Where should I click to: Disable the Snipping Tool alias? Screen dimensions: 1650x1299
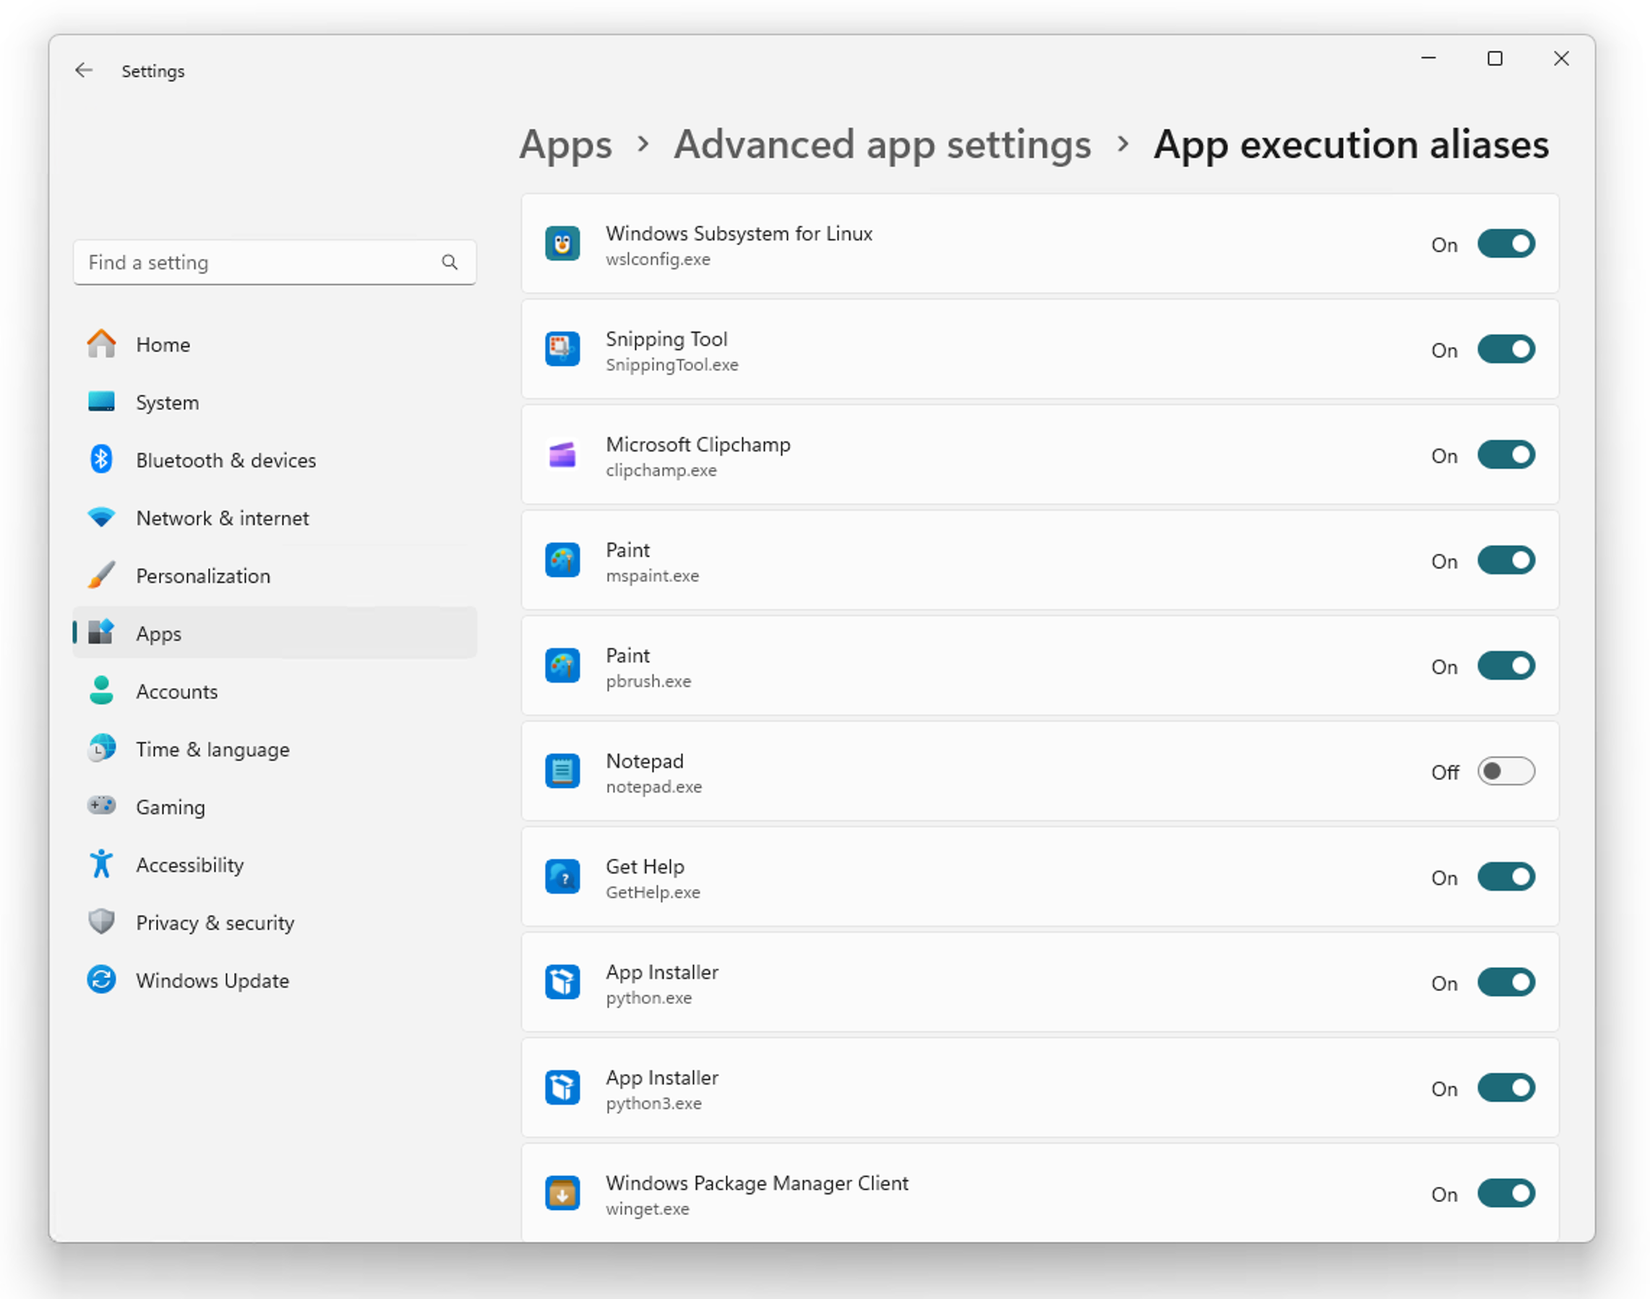point(1506,349)
